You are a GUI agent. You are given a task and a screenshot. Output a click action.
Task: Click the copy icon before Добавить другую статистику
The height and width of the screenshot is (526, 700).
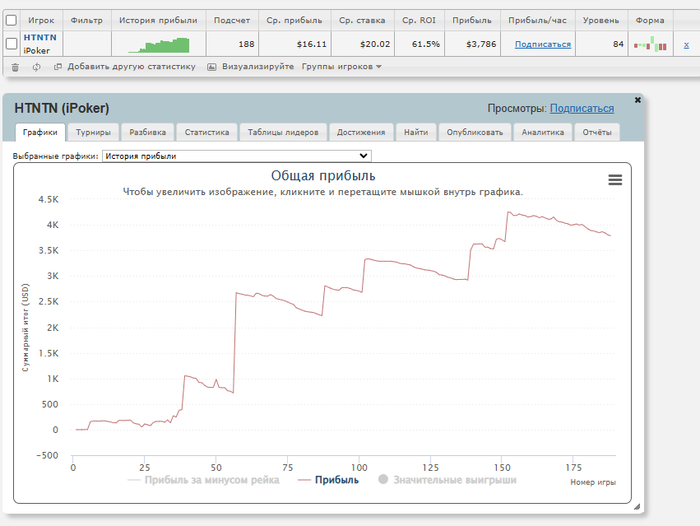(58, 67)
